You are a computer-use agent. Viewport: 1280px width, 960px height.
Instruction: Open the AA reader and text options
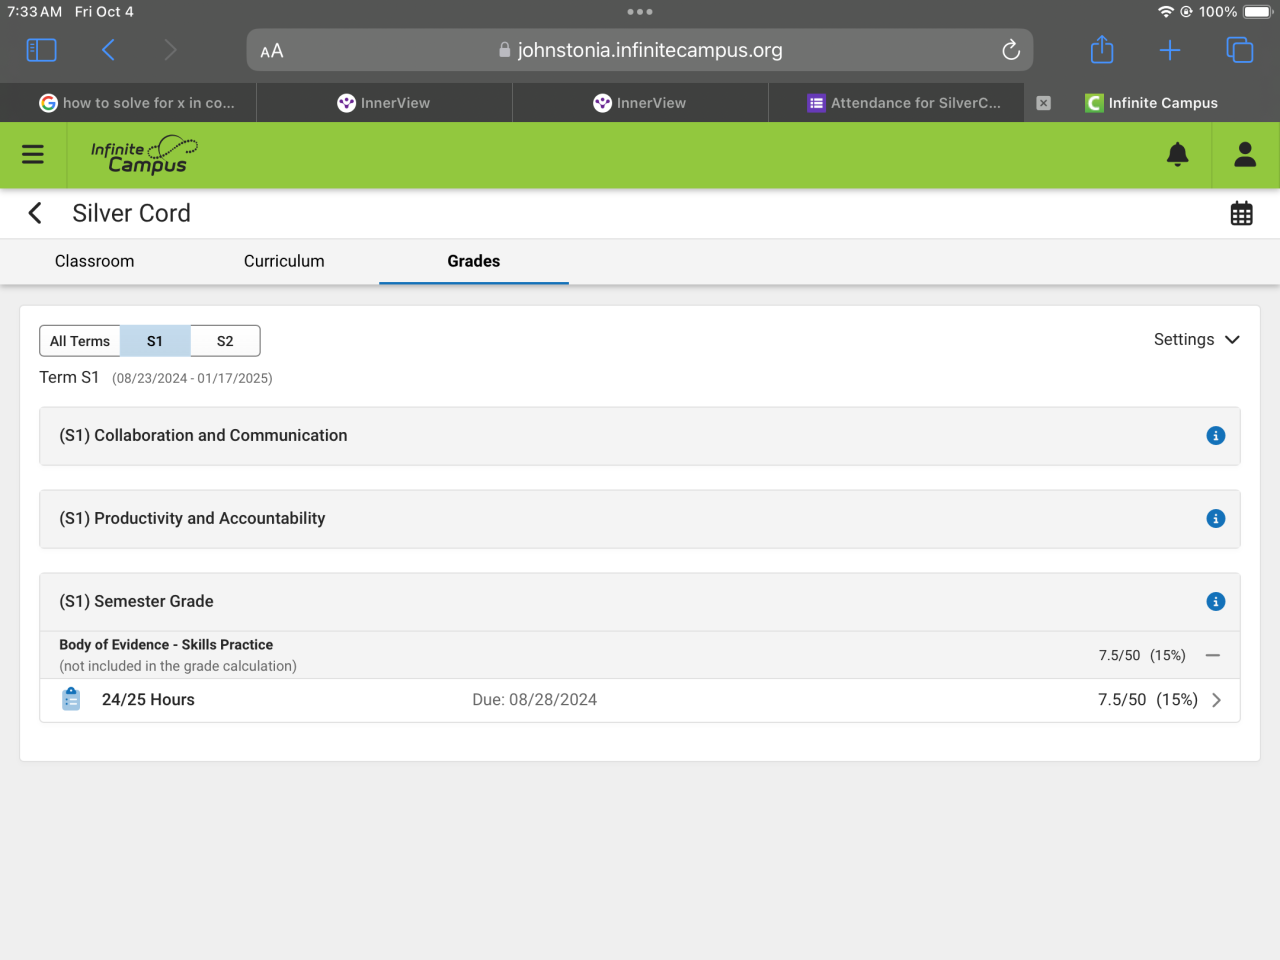tap(272, 51)
